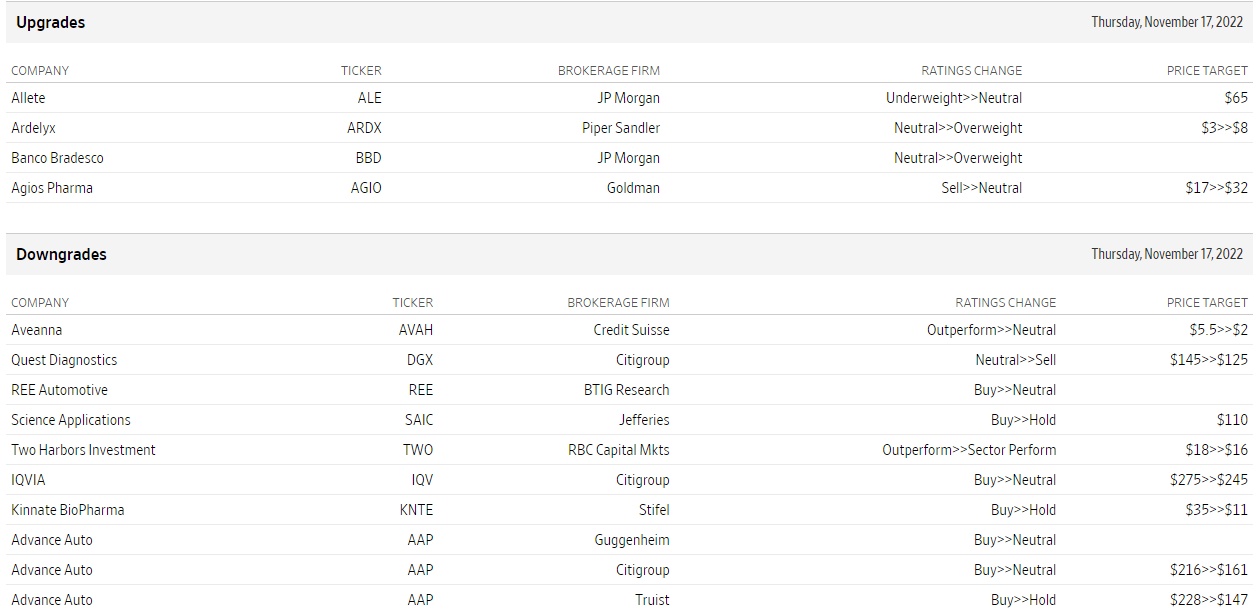Viewport: 1255px width, 612px height.
Task: Click the Upgrades section heading
Action: (50, 22)
